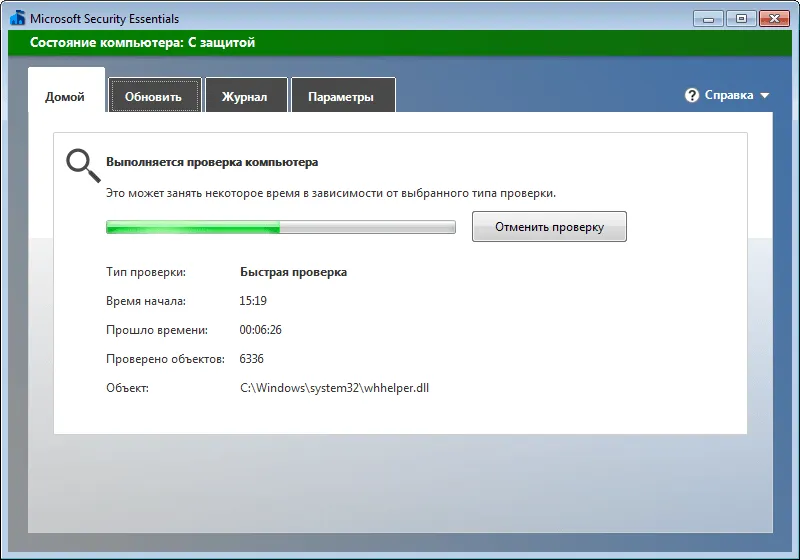Click the green scan progress bar
800x560 pixels.
(x=281, y=227)
